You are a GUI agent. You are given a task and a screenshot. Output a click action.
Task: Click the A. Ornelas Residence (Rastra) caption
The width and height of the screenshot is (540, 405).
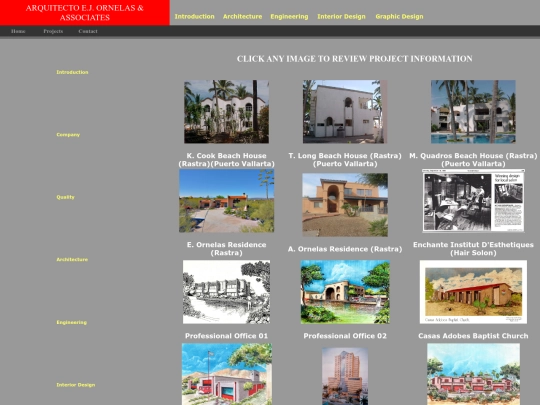pos(345,249)
